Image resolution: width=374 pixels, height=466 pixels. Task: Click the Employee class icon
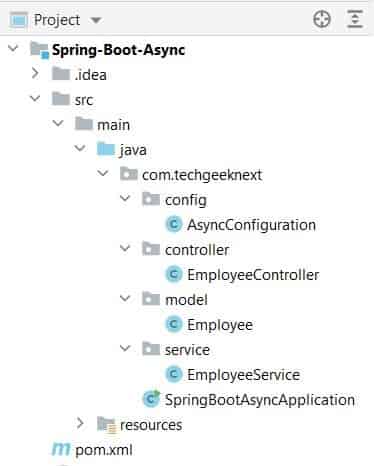[174, 324]
